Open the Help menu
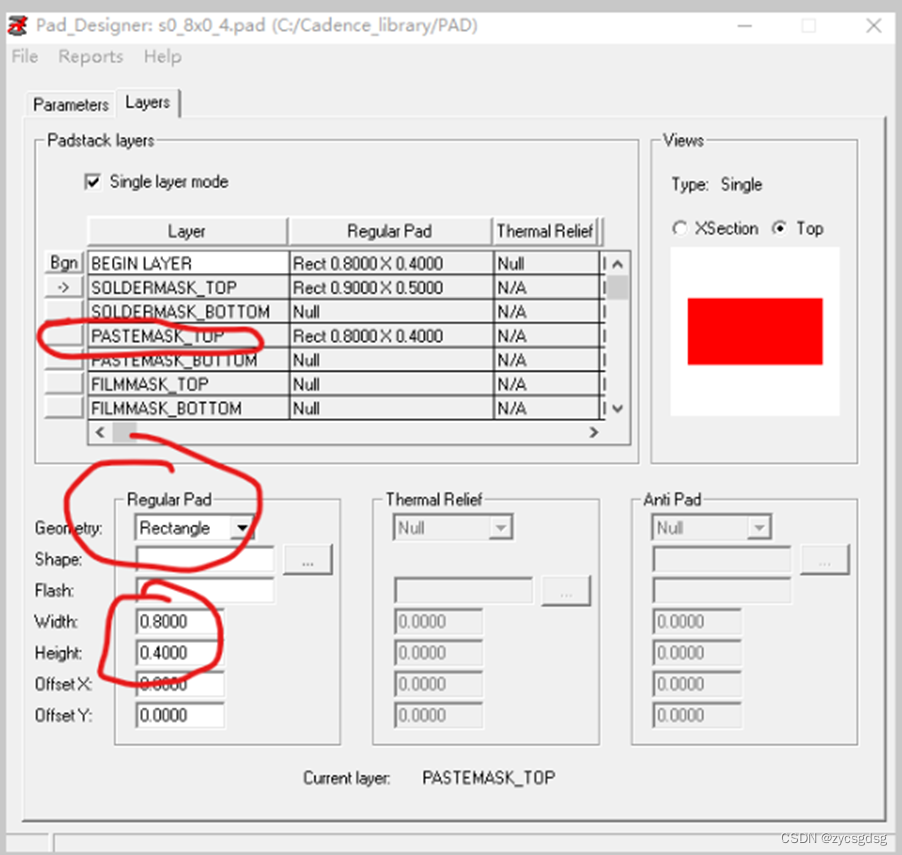The width and height of the screenshot is (902, 855). (162, 57)
